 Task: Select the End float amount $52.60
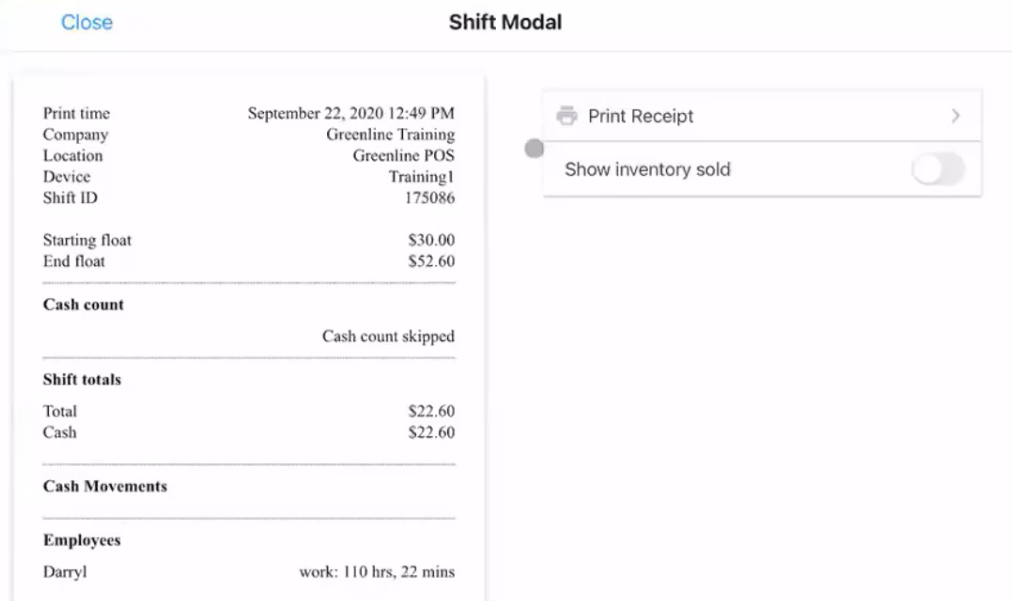point(431,261)
